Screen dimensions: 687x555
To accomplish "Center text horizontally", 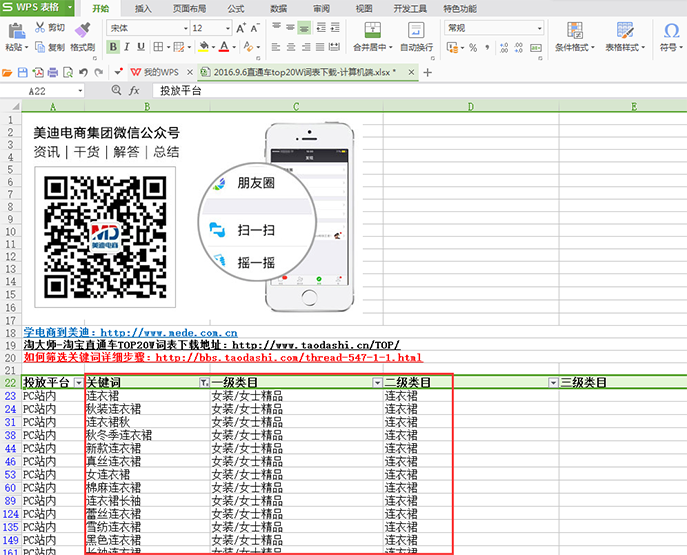I will tap(290, 47).
